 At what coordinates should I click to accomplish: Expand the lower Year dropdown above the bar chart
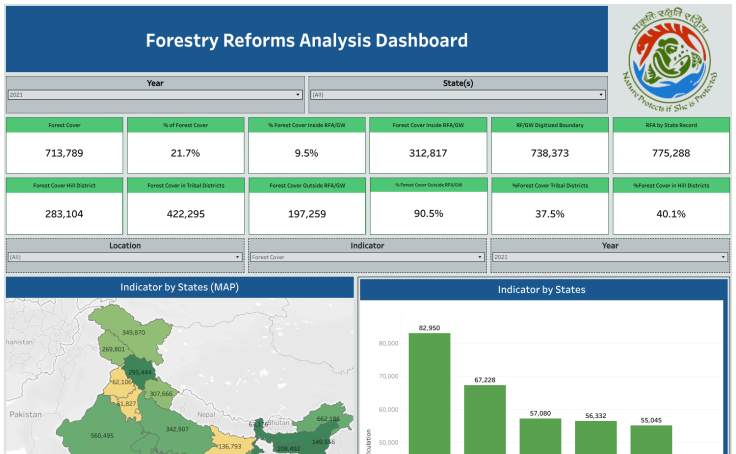(x=609, y=257)
